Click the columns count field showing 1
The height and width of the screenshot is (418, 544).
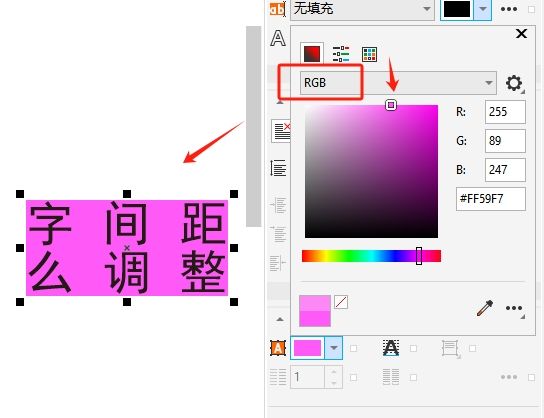pyautogui.click(x=308, y=377)
